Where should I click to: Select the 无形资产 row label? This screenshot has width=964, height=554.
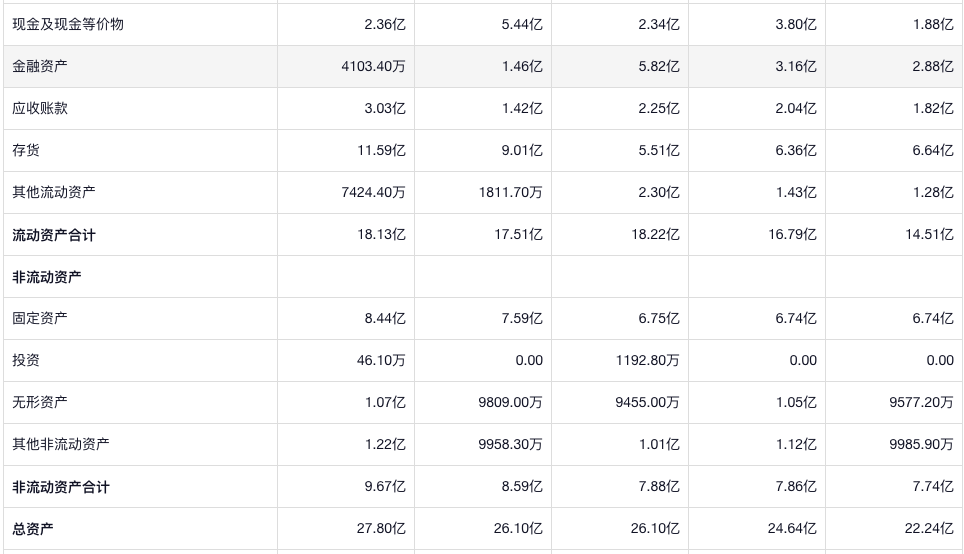click(x=40, y=402)
